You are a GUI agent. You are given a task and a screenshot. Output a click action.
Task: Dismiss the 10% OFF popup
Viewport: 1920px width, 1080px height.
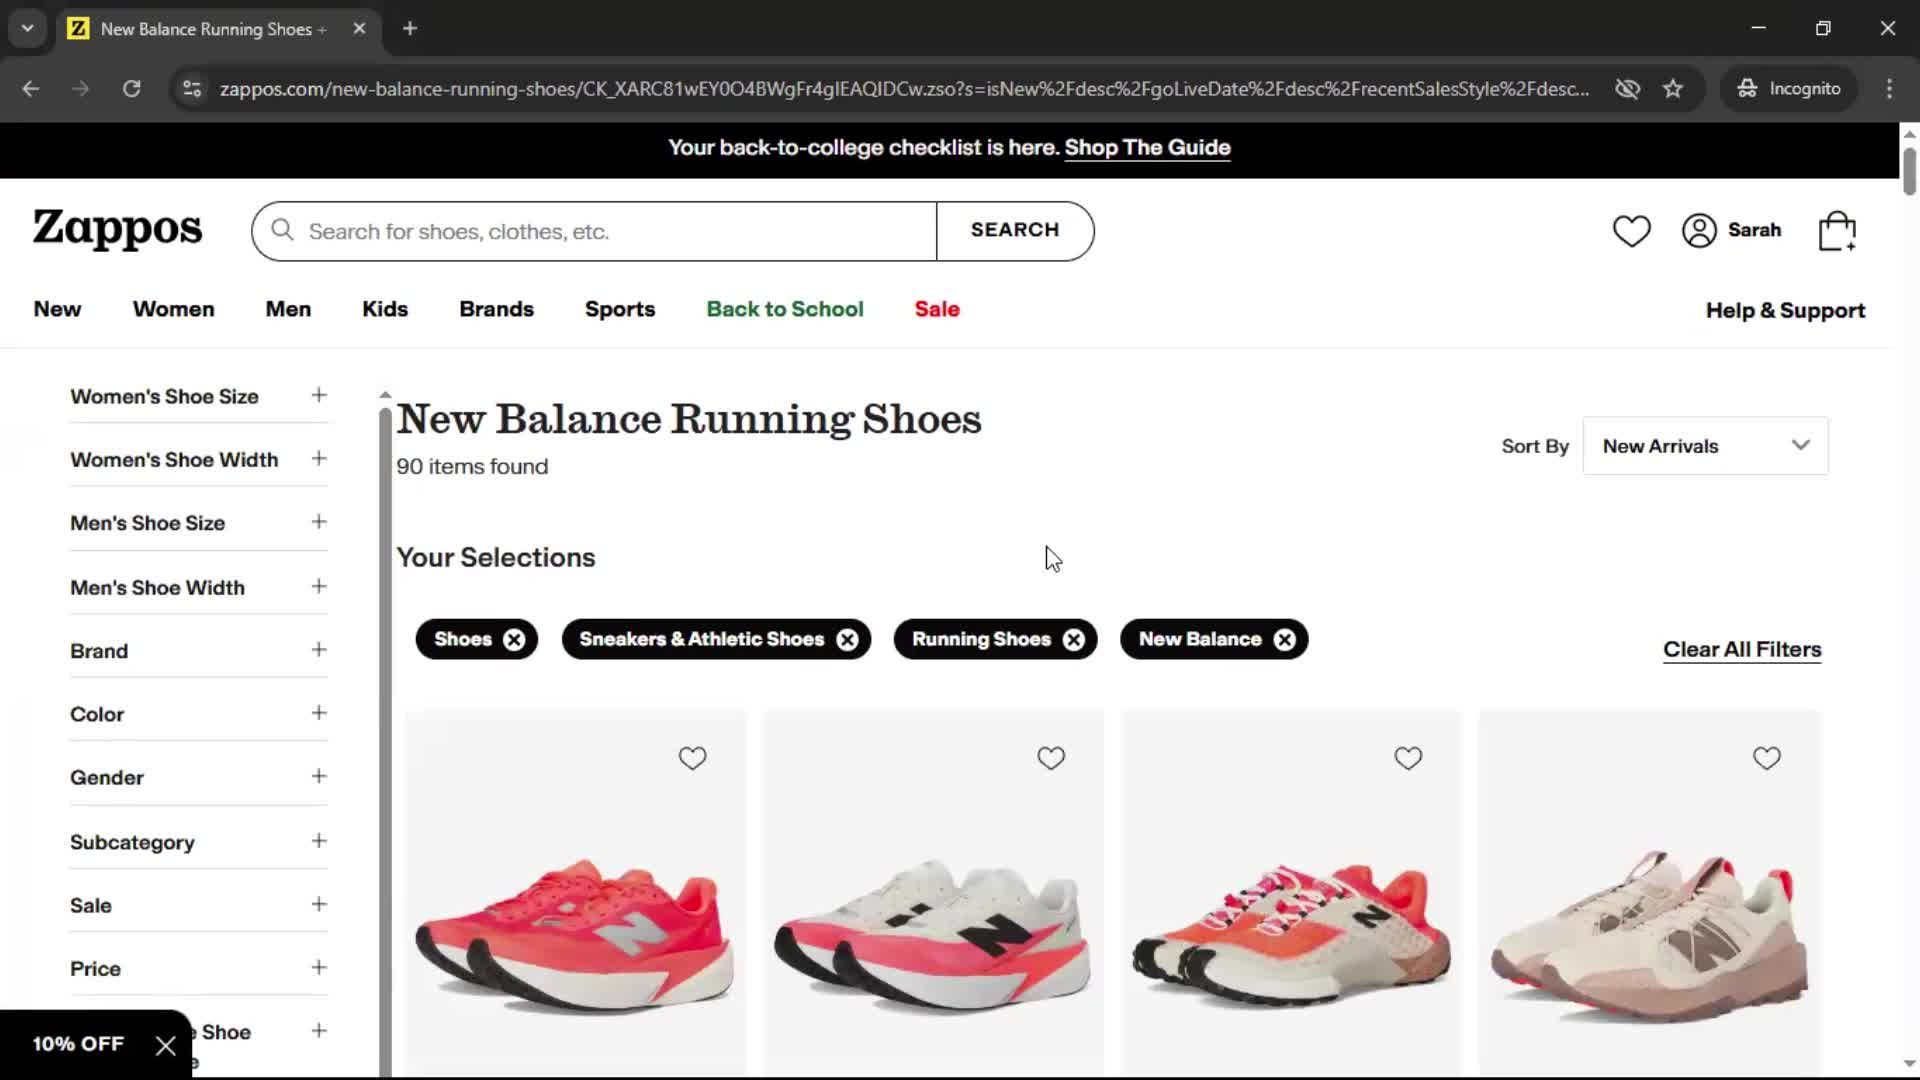tap(166, 1045)
